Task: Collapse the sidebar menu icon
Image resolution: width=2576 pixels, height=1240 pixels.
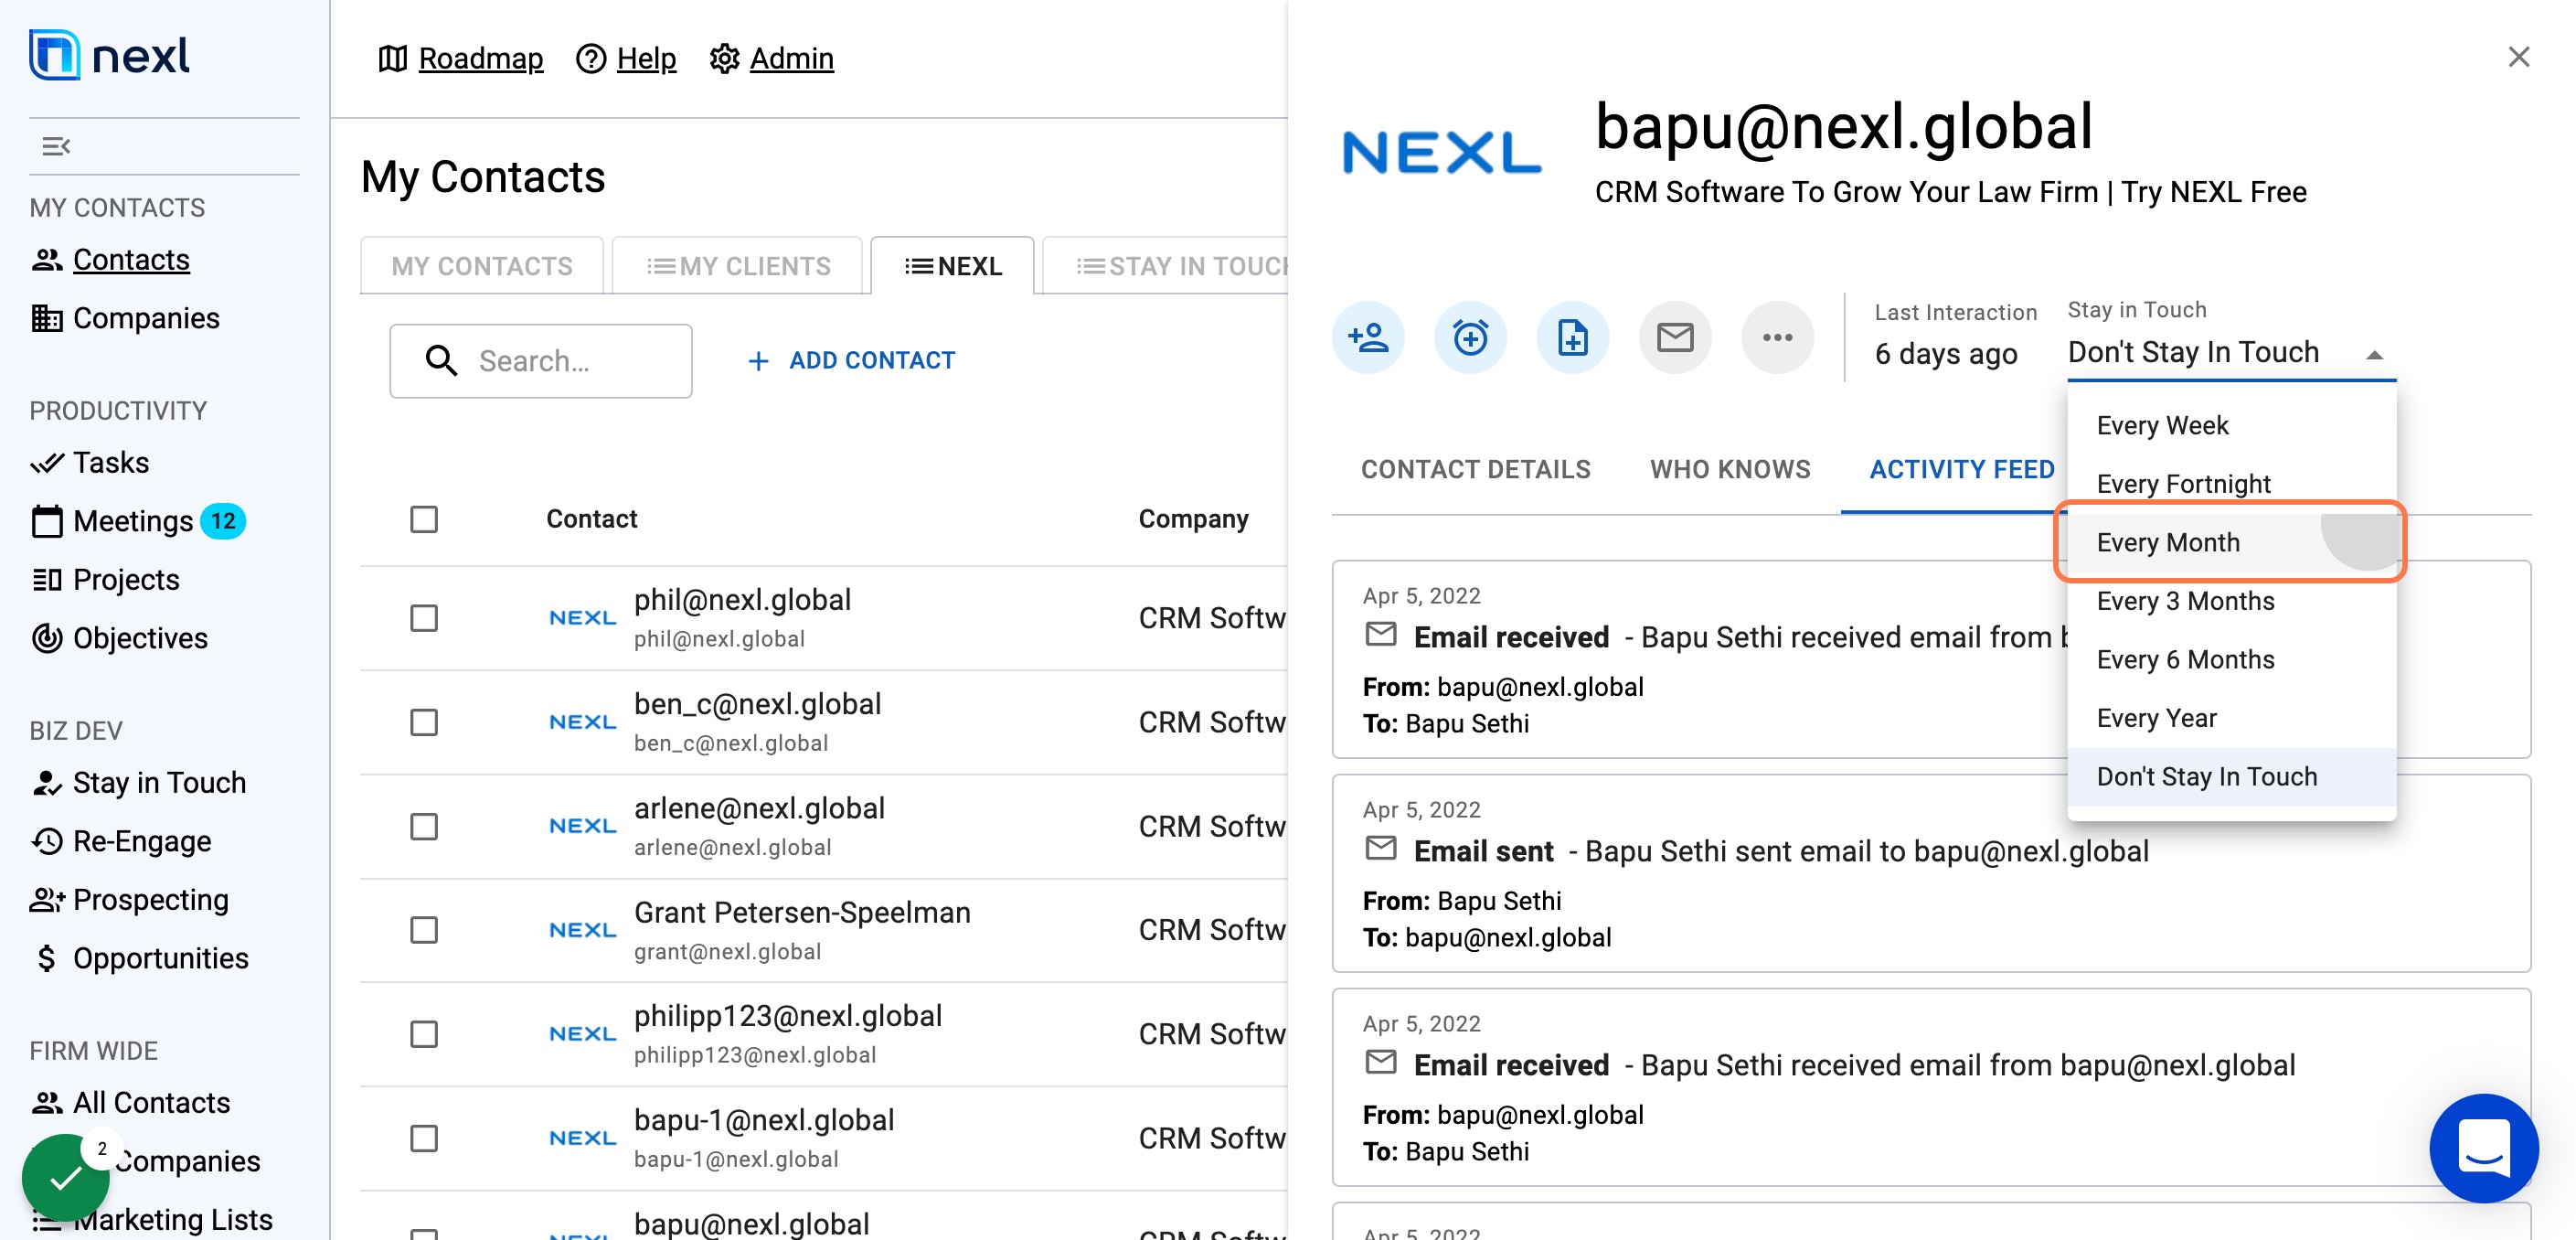Action: (x=56, y=146)
